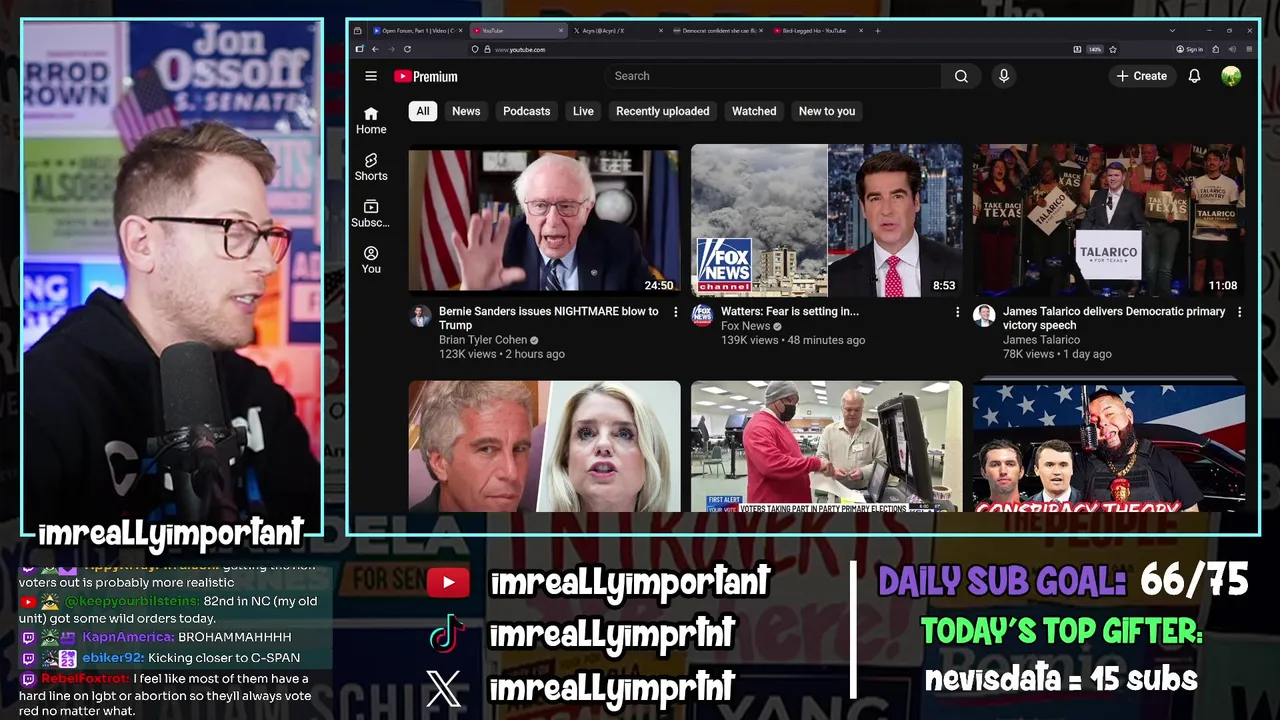Open the Conspiracy Theory video thumbnail
The image size is (1280, 720).
tap(1109, 446)
